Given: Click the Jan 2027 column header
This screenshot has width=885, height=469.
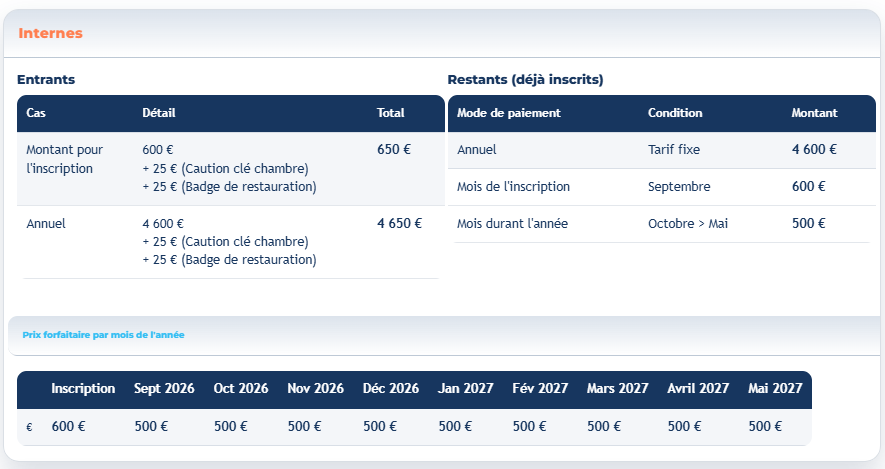Looking at the screenshot, I should click(x=466, y=389).
